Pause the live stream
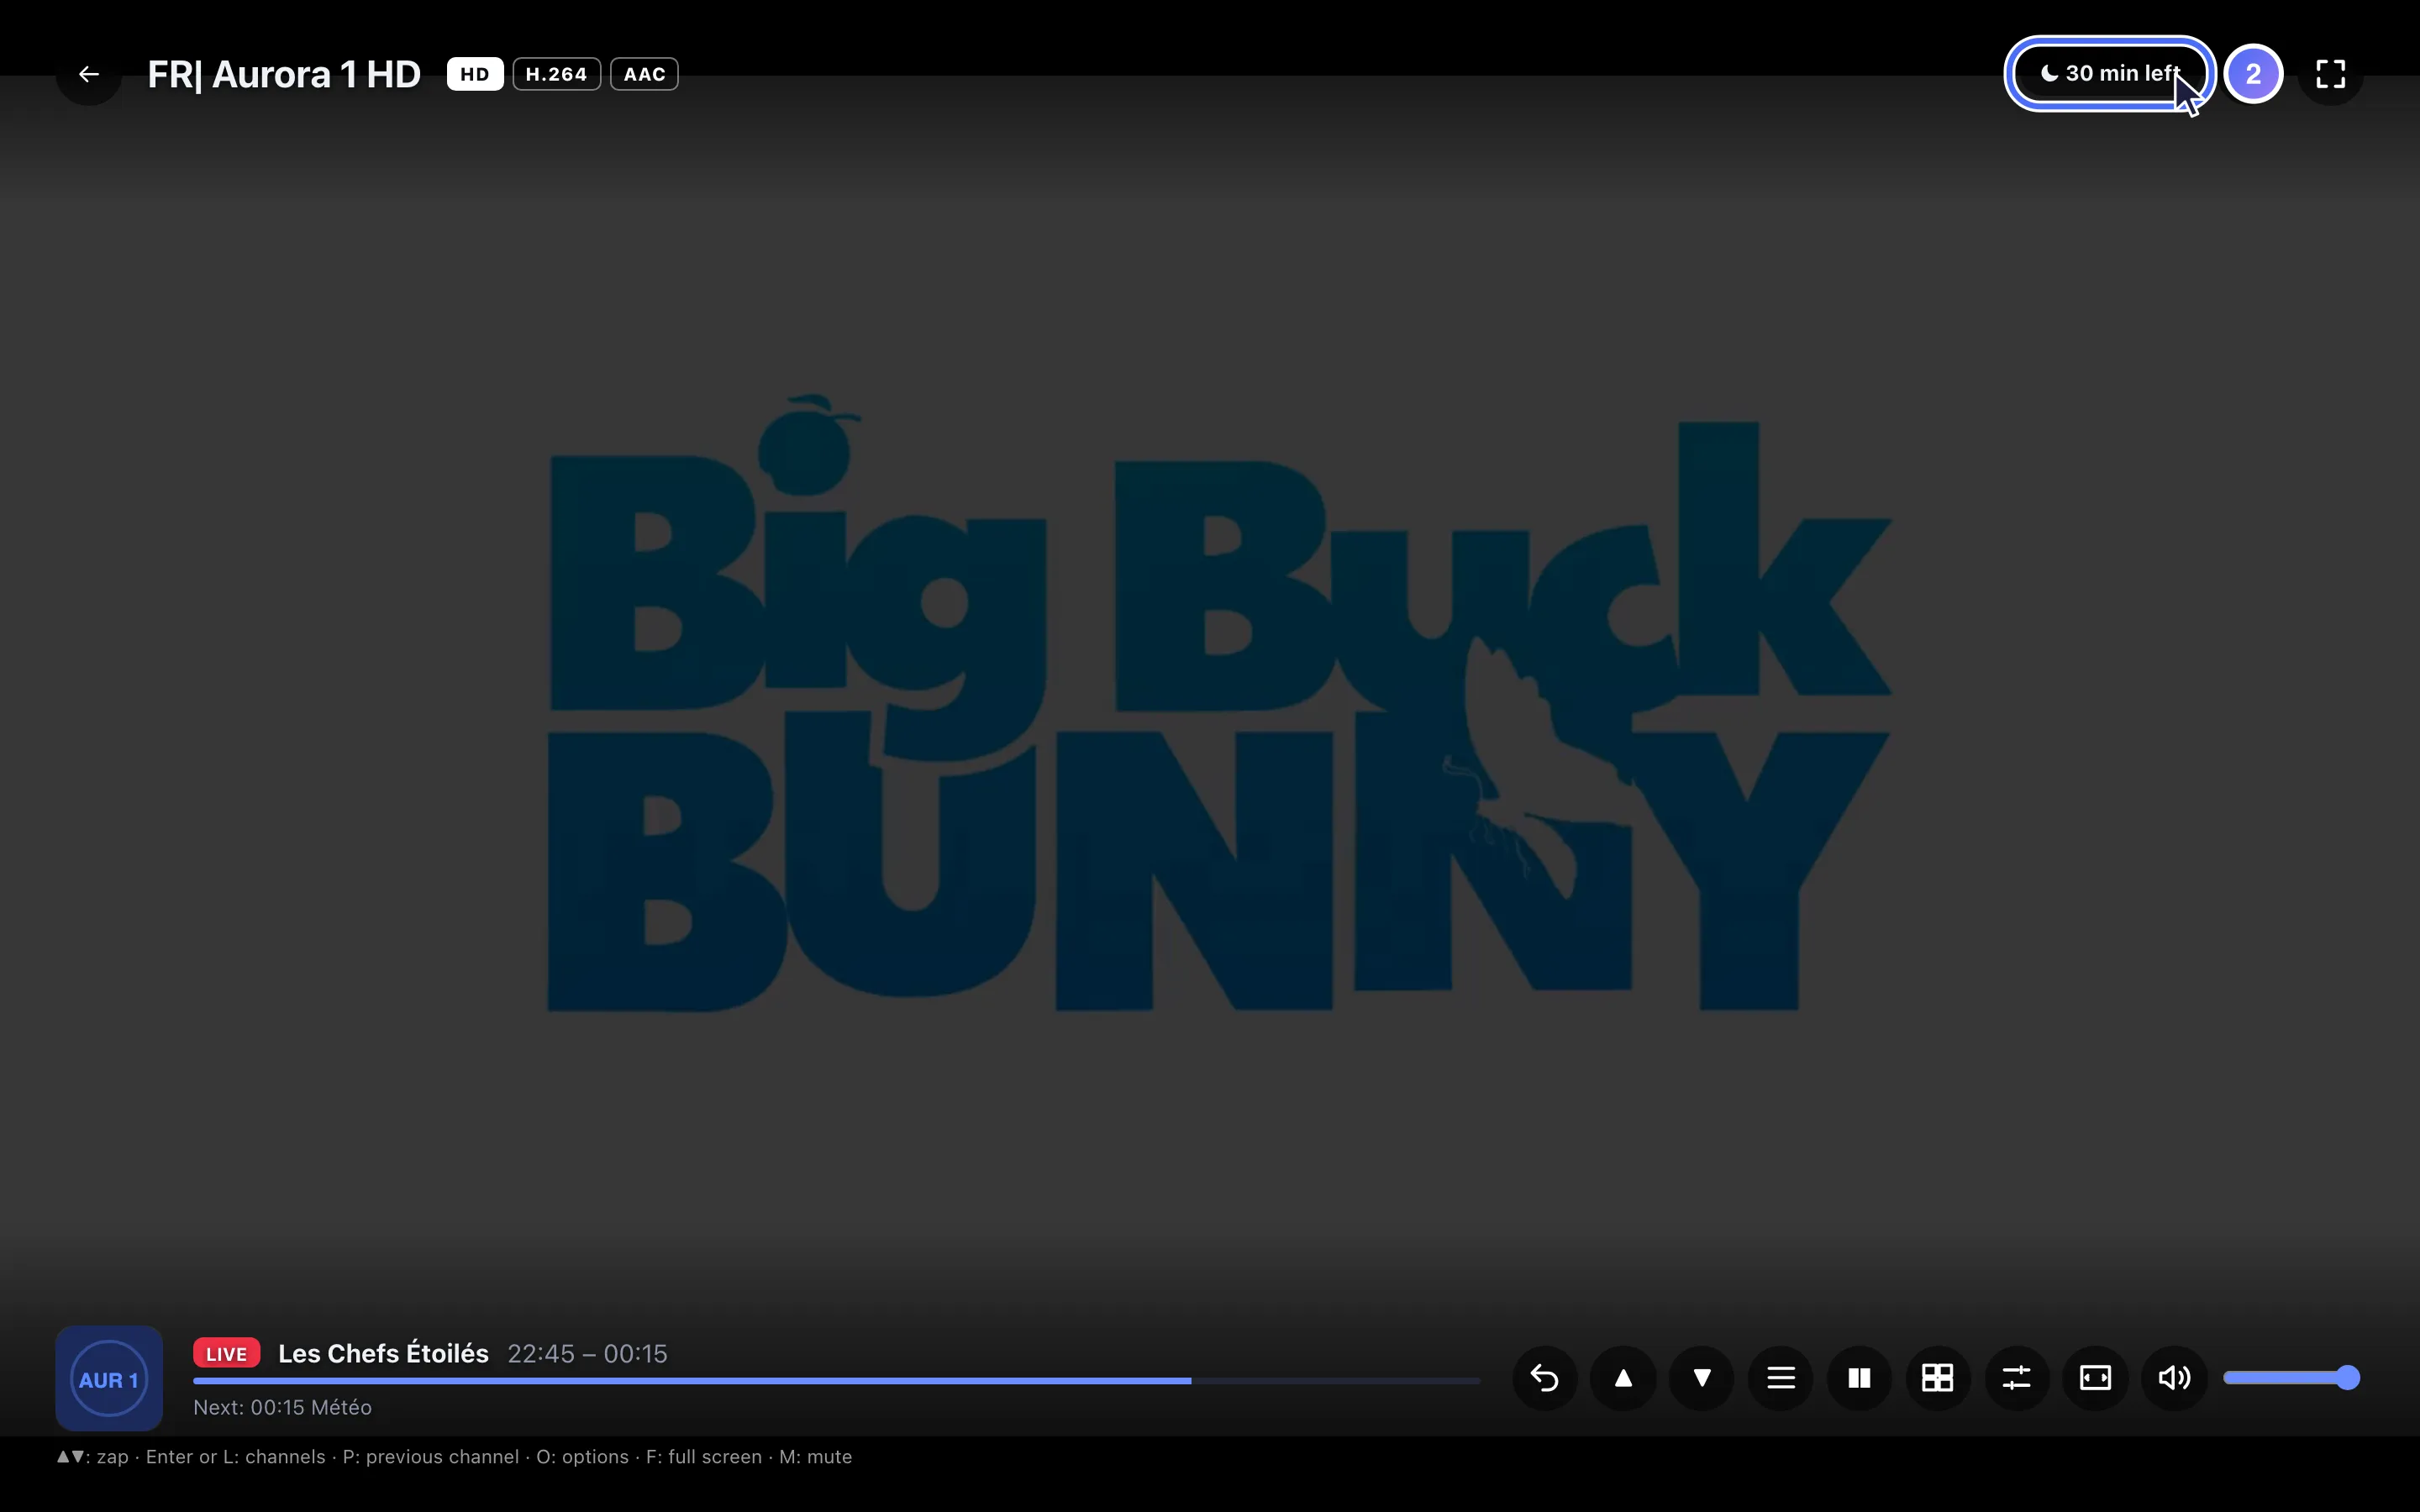 (1859, 1378)
